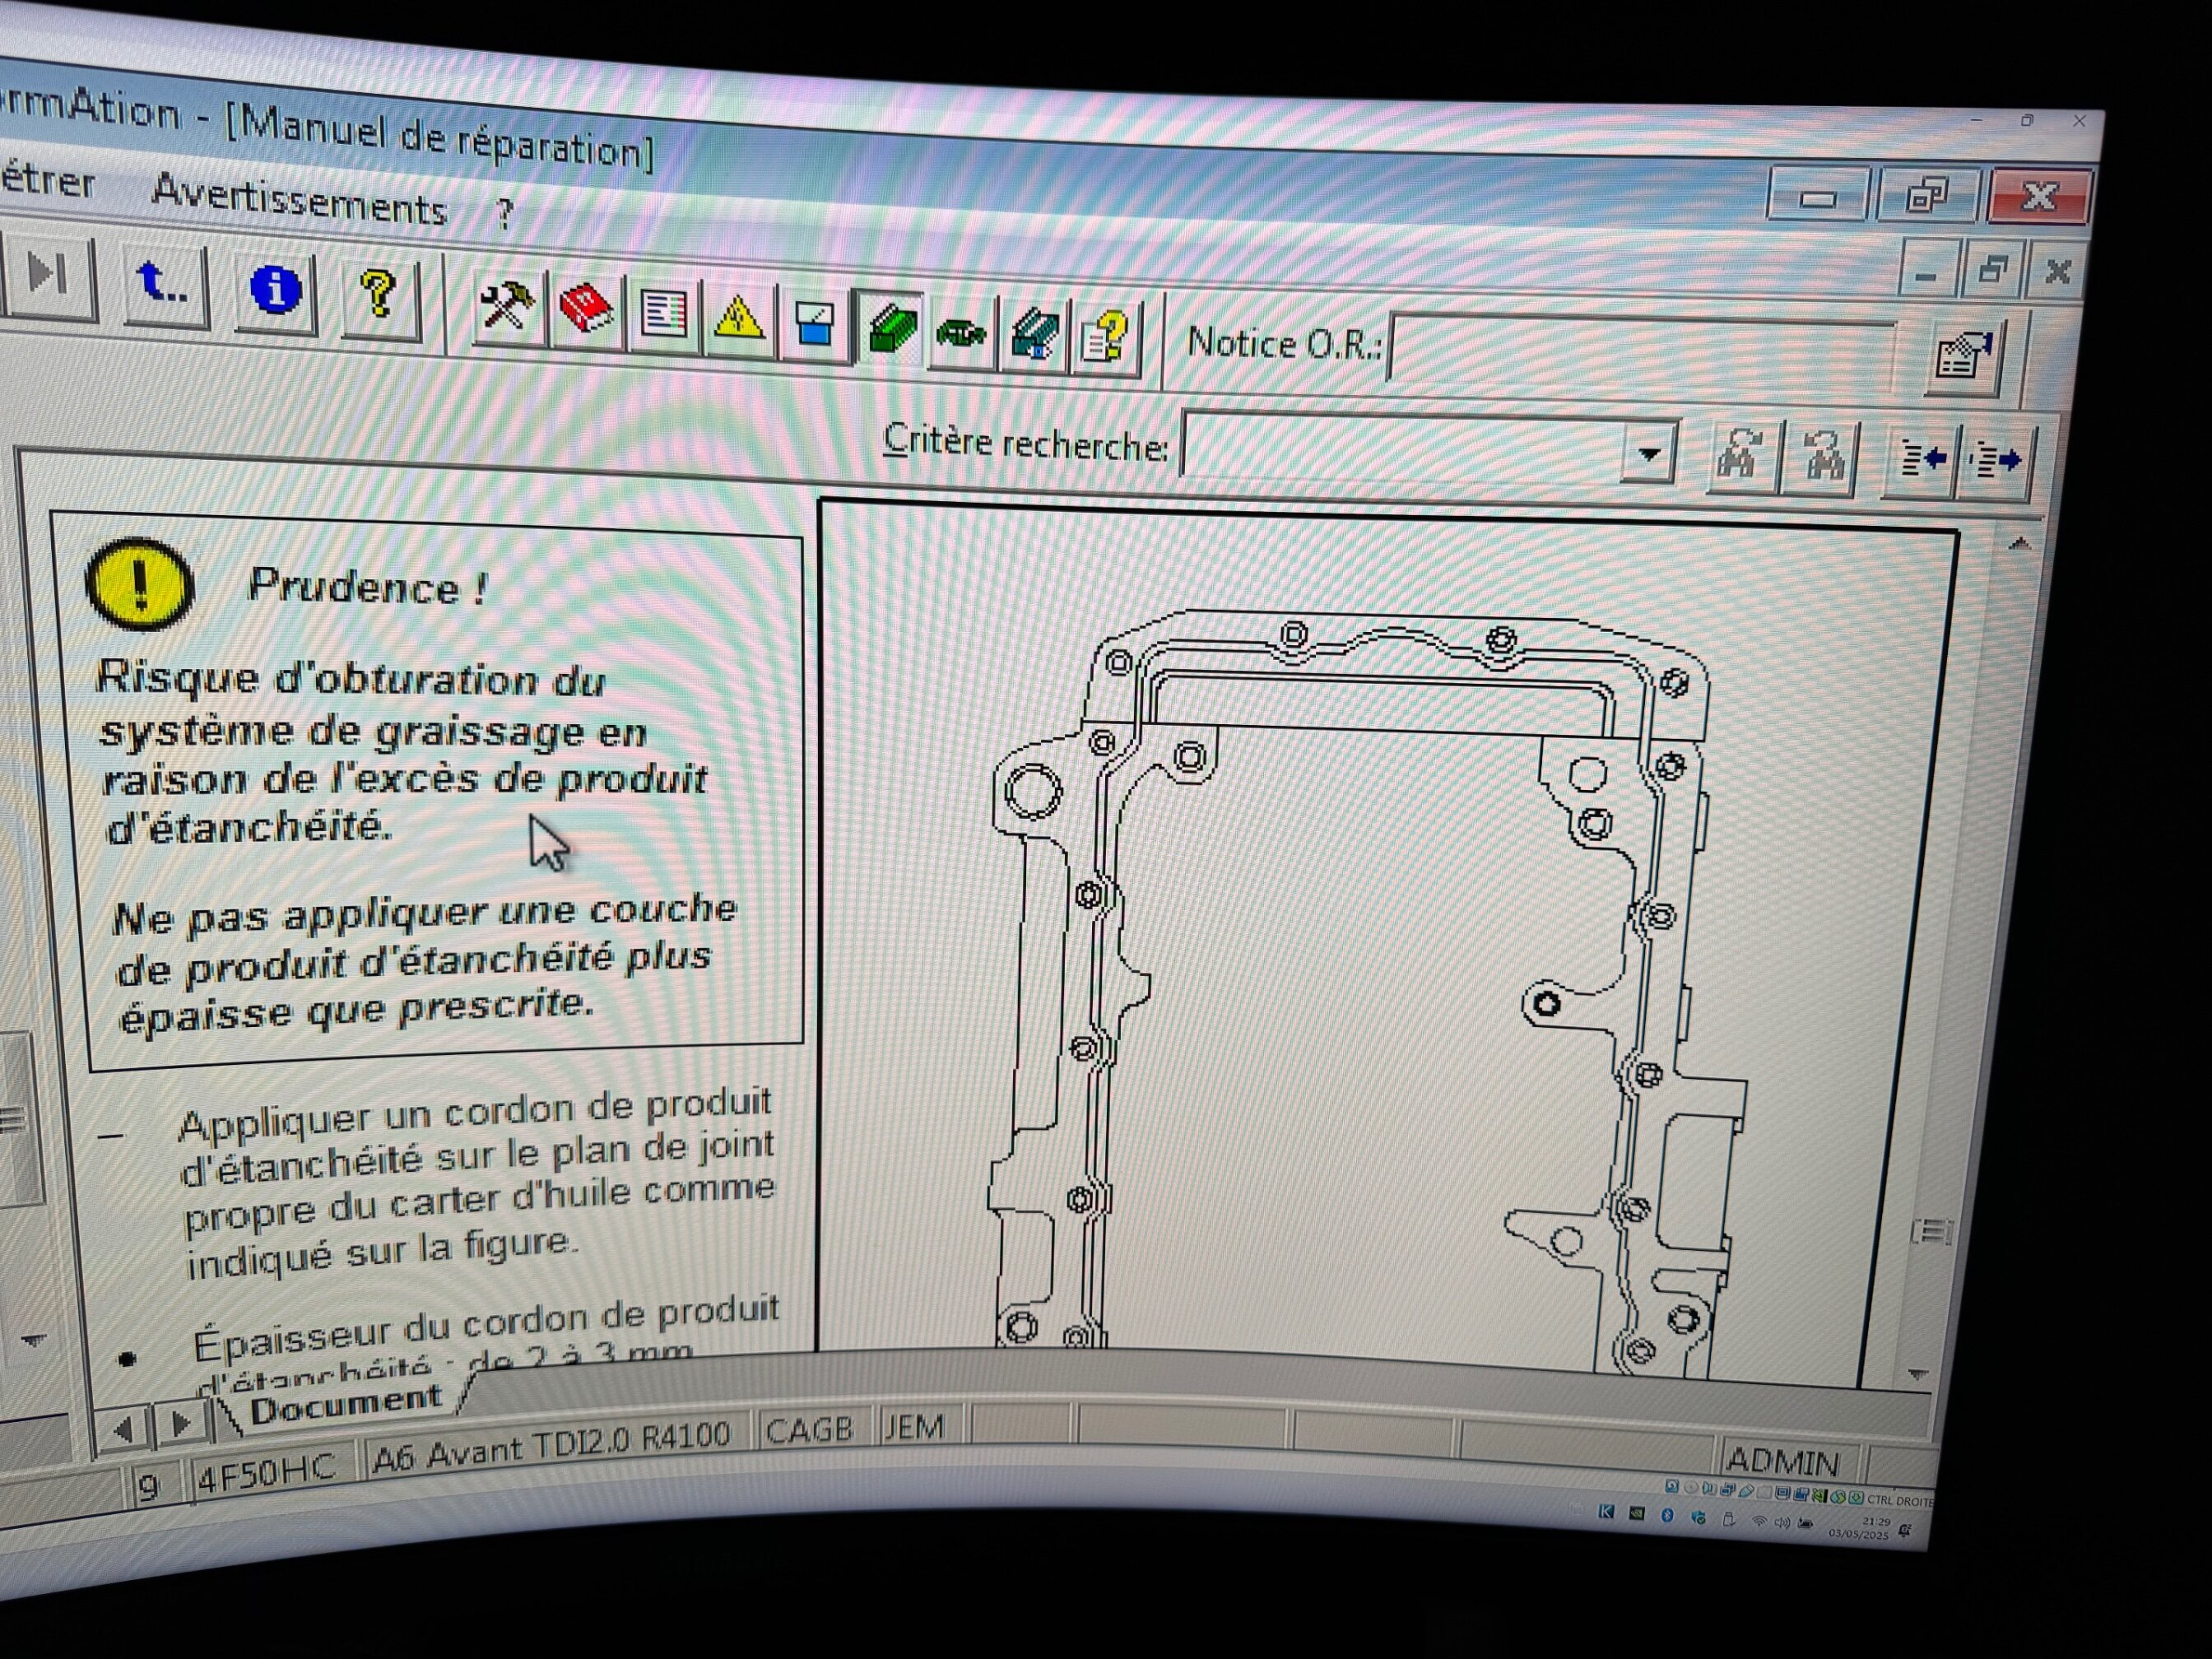
Task: Click the skip-to-end arrow toolbar button
Action: coord(47,274)
